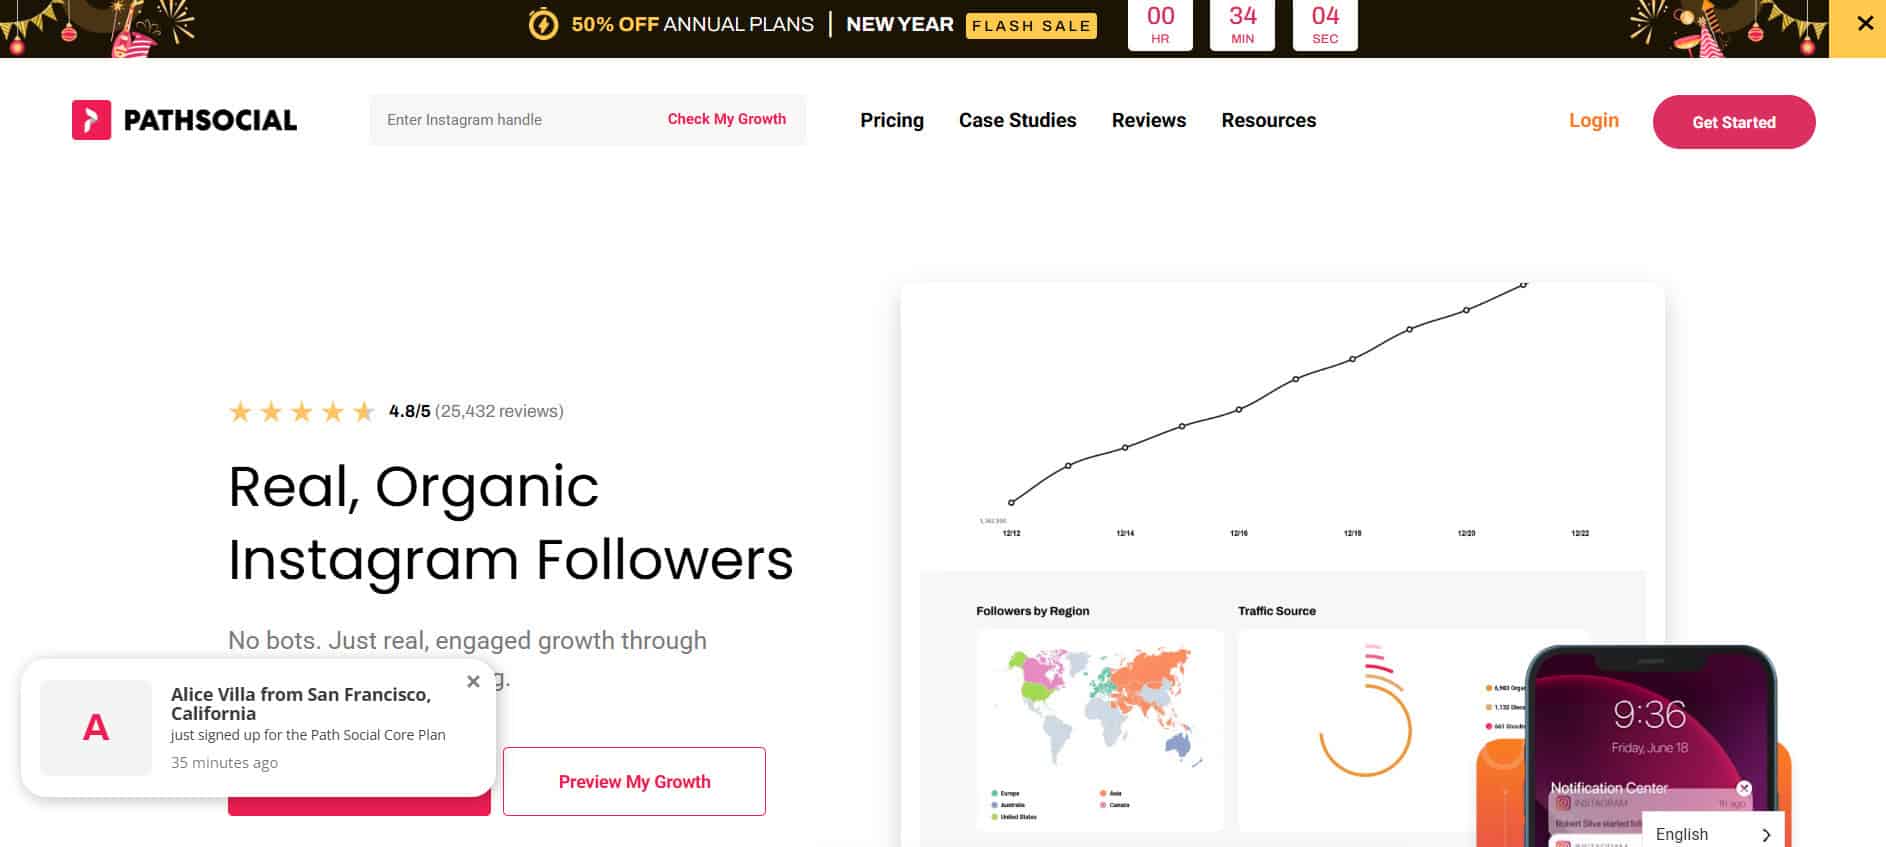The height and width of the screenshot is (847, 1886).
Task: Dismiss the New Year flash sale banner
Action: coord(1864,22)
